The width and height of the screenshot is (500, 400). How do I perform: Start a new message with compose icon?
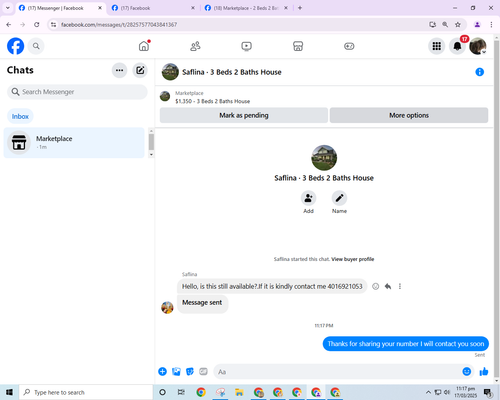pos(140,70)
